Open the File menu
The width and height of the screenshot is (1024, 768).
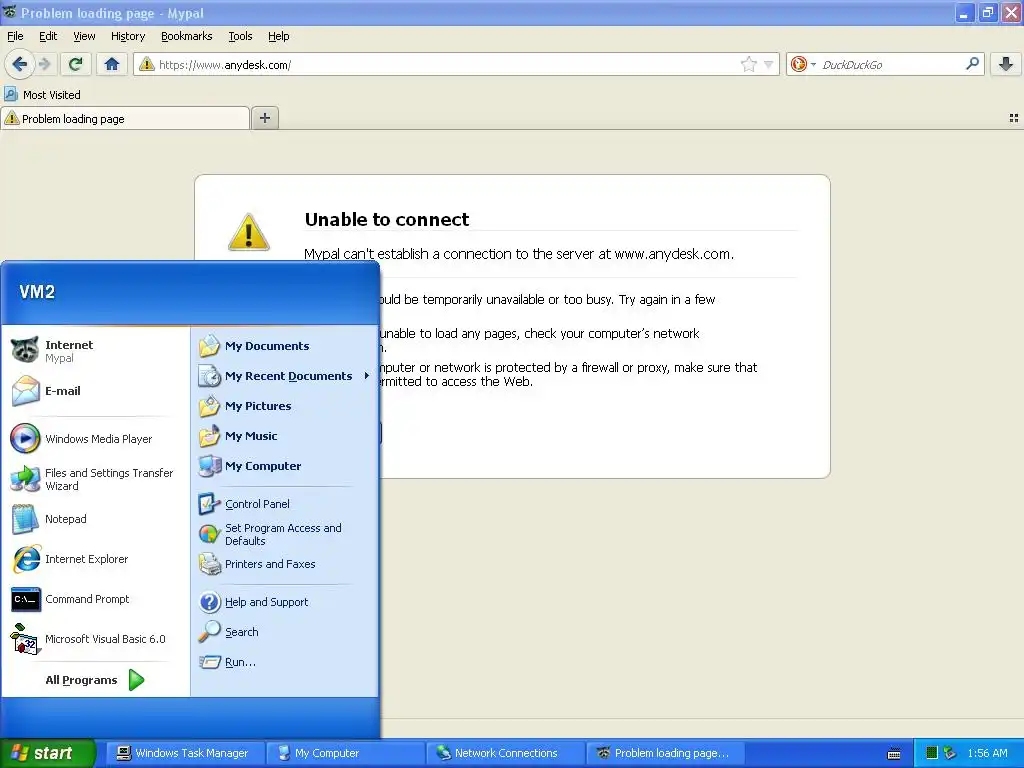pos(15,36)
